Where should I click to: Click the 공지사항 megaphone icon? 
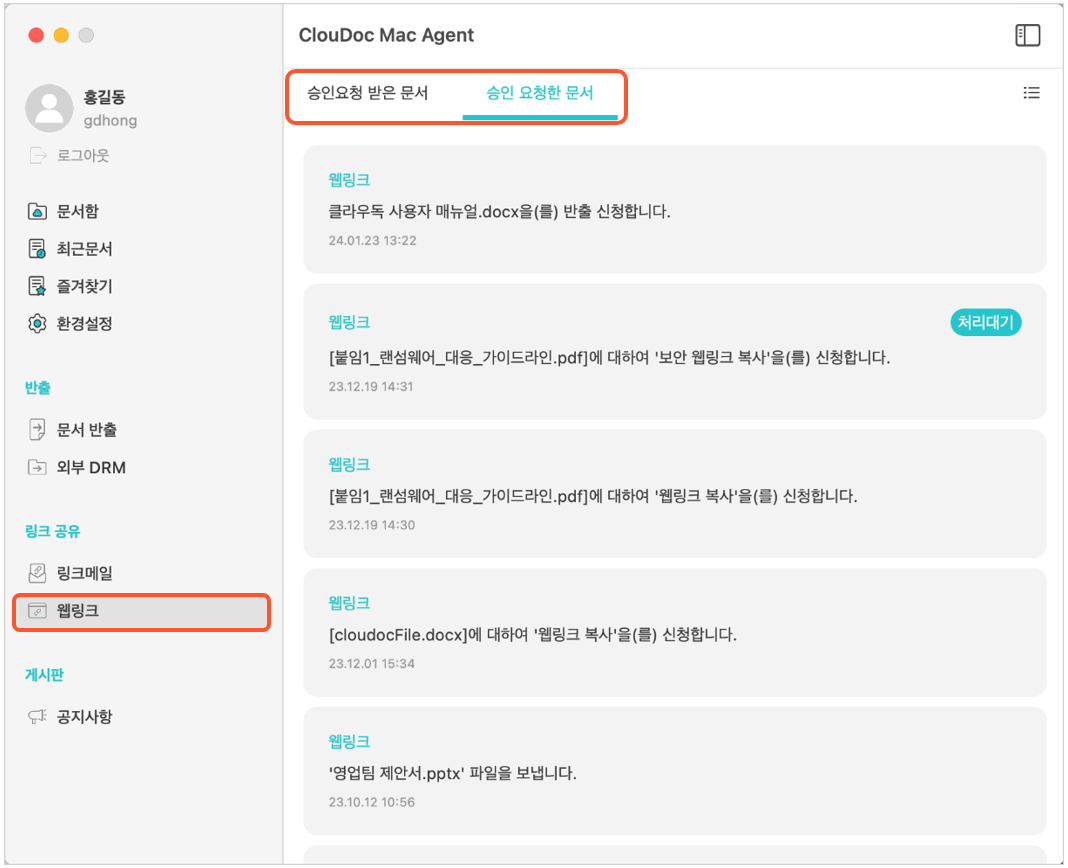(x=37, y=716)
